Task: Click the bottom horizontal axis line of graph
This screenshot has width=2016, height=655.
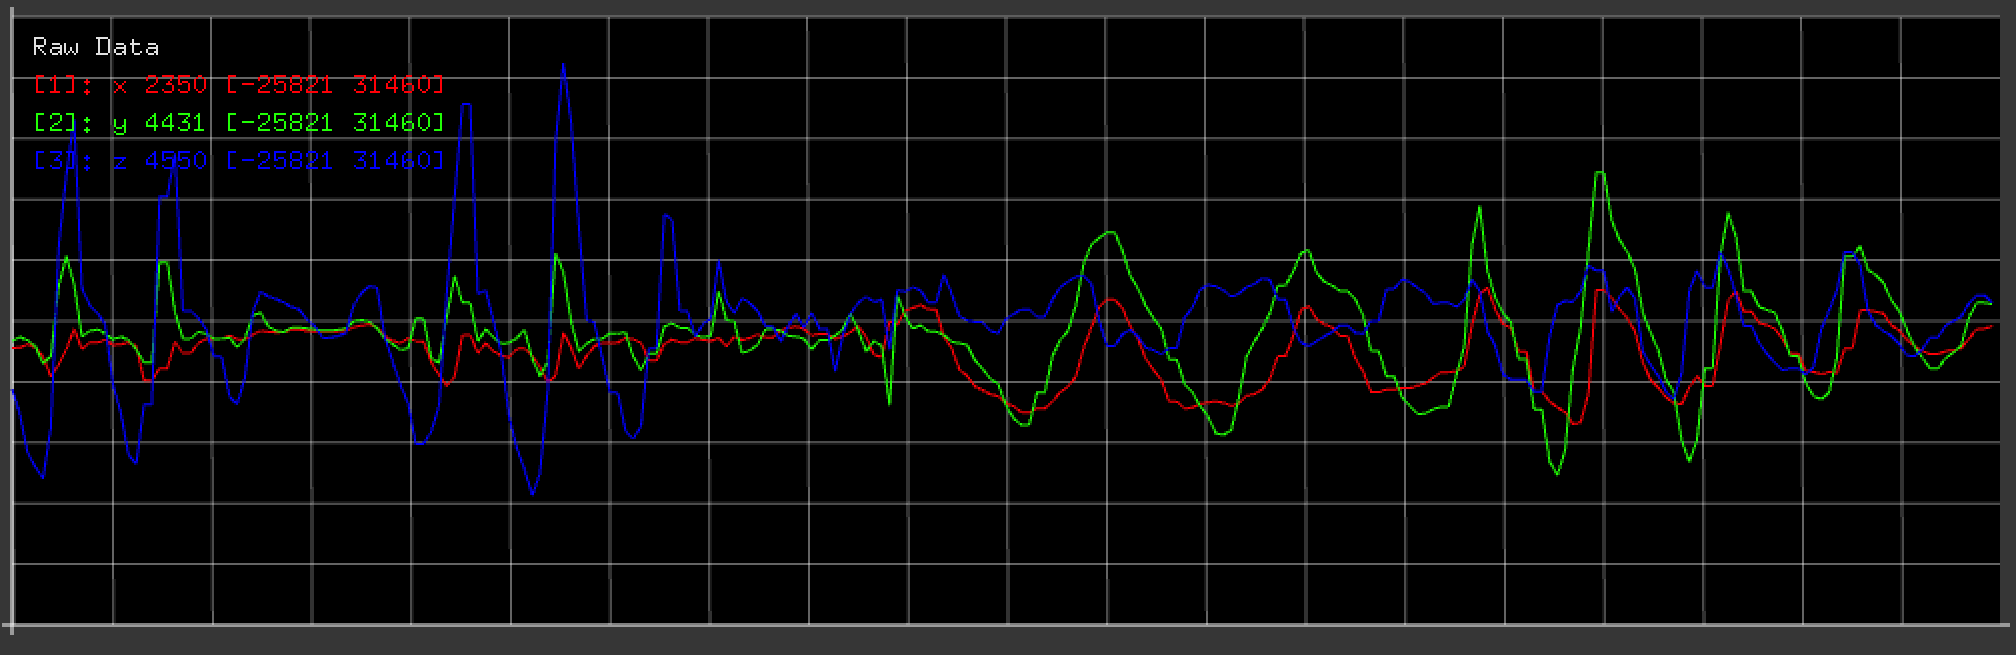Action: pos(1000,626)
